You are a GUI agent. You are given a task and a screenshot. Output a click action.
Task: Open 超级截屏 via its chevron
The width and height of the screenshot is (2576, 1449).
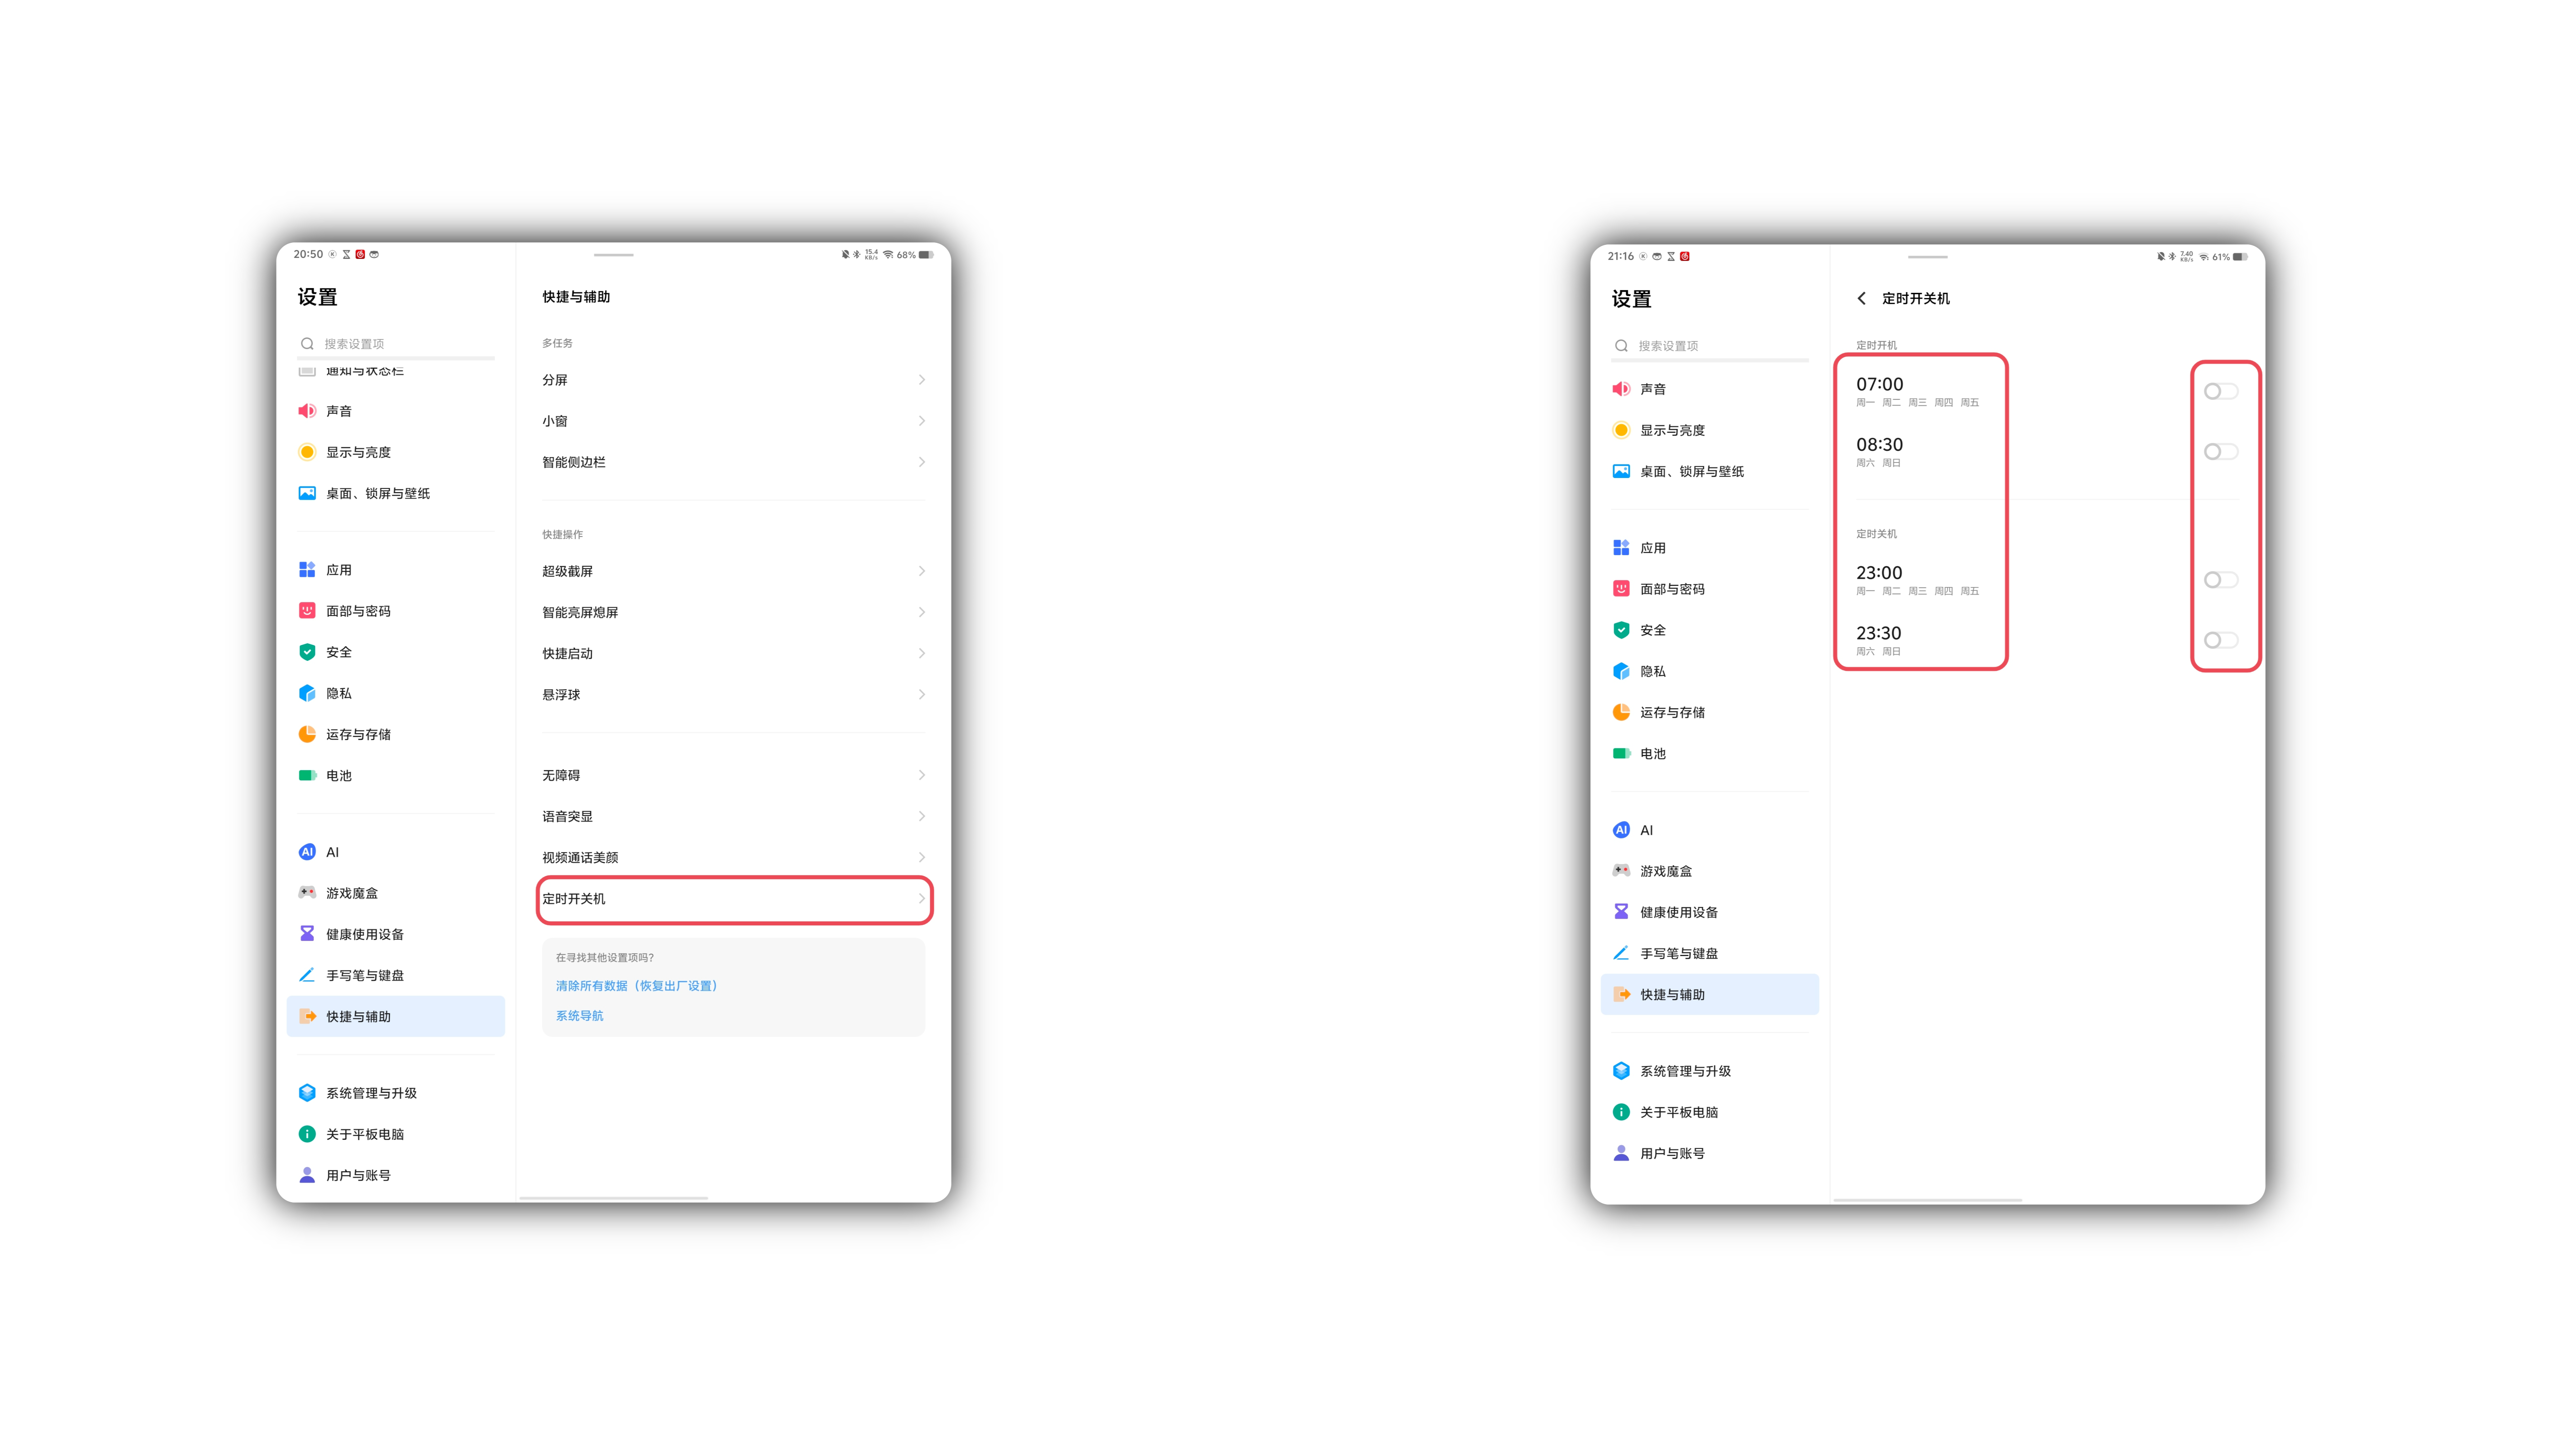click(921, 571)
